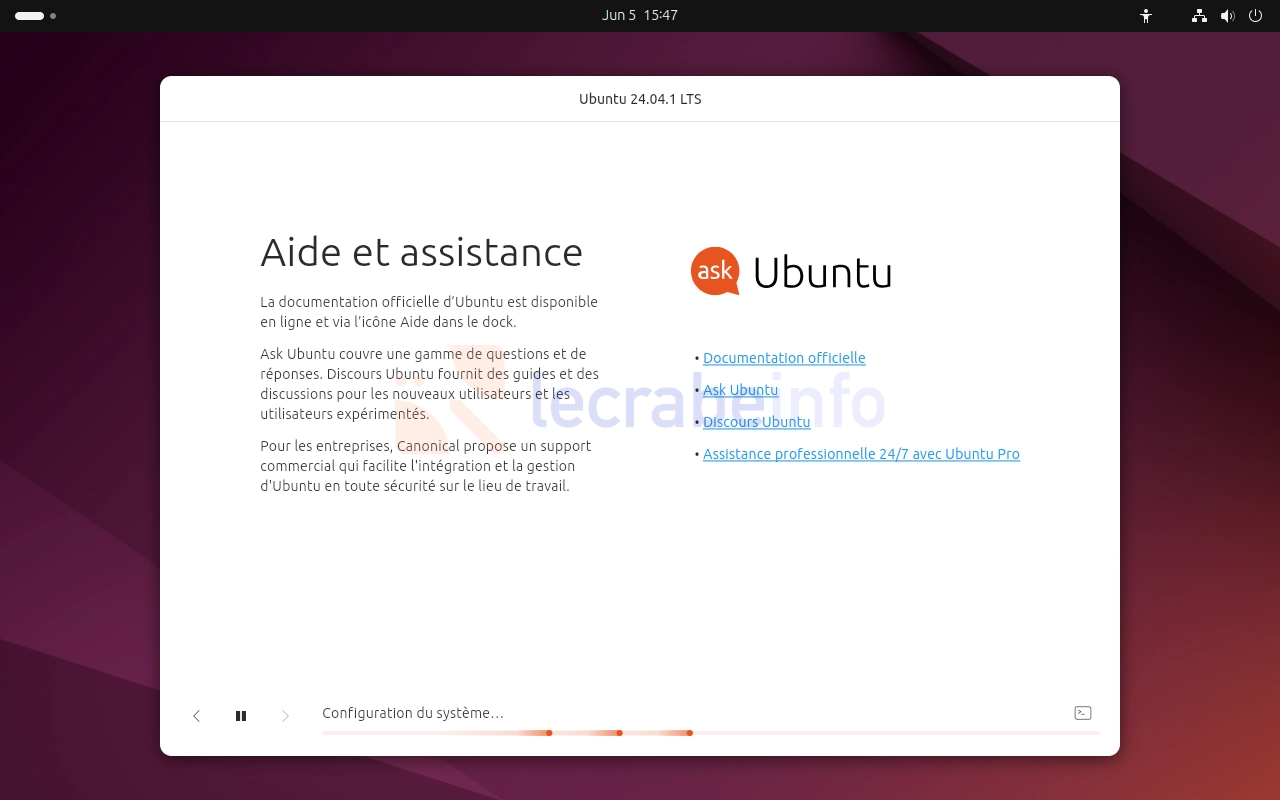Open Assistance professionnelle 24/7 avec Ubuntu Pro link
This screenshot has width=1280, height=800.
point(861,454)
